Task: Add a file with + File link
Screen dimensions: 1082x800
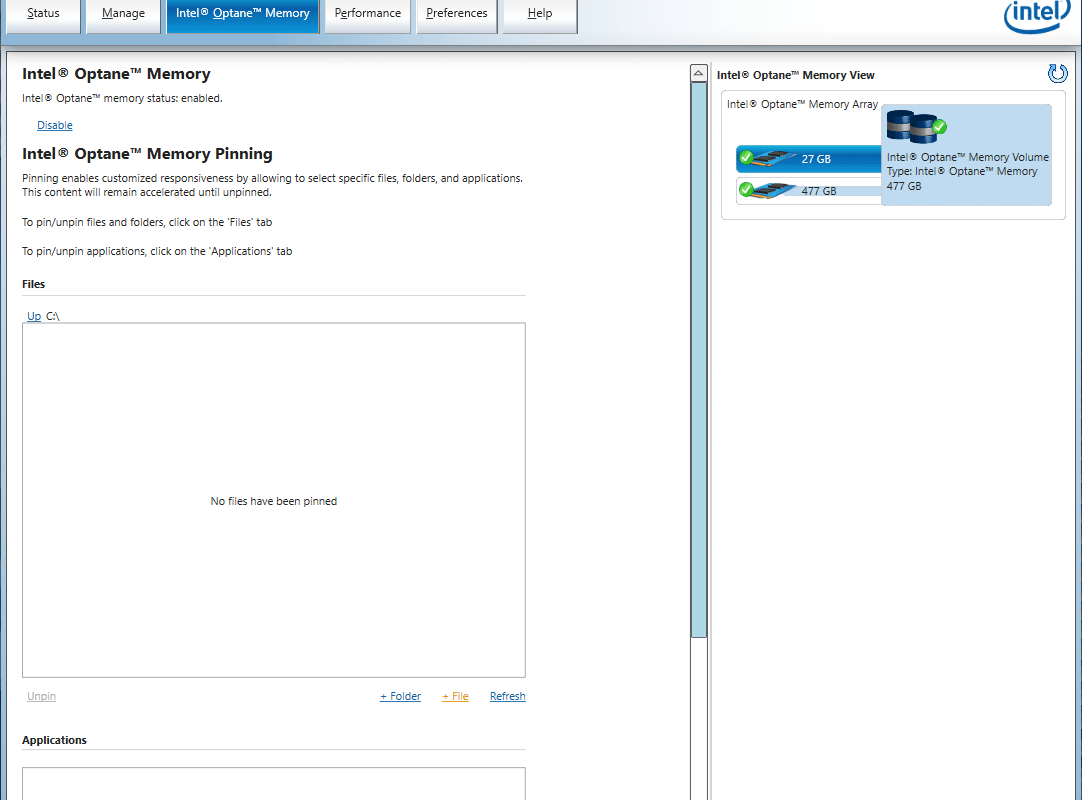Action: coord(455,696)
